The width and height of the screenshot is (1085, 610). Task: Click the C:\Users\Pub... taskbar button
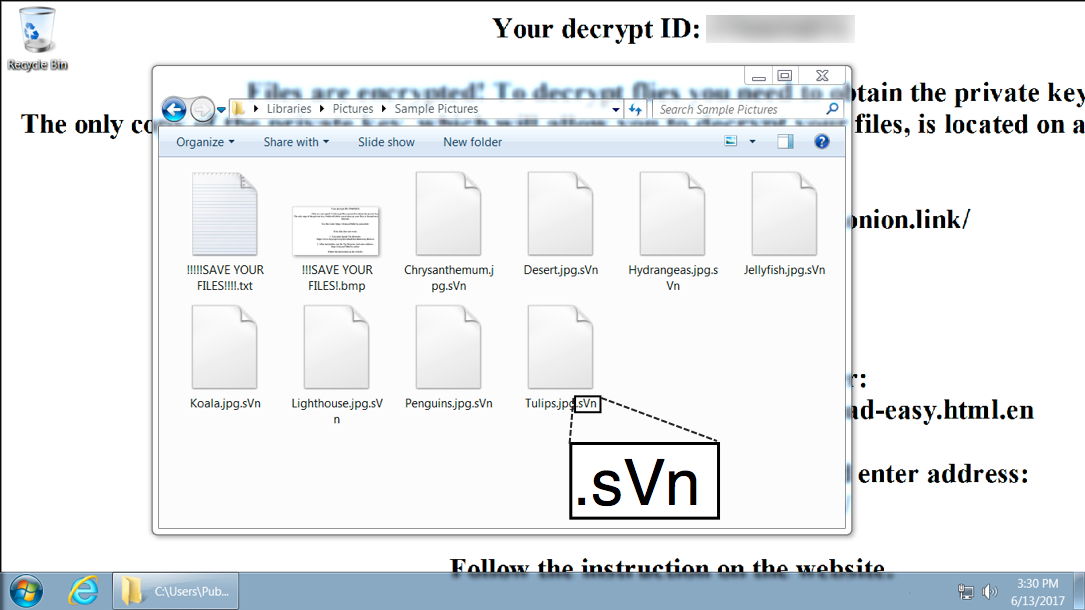pos(176,591)
